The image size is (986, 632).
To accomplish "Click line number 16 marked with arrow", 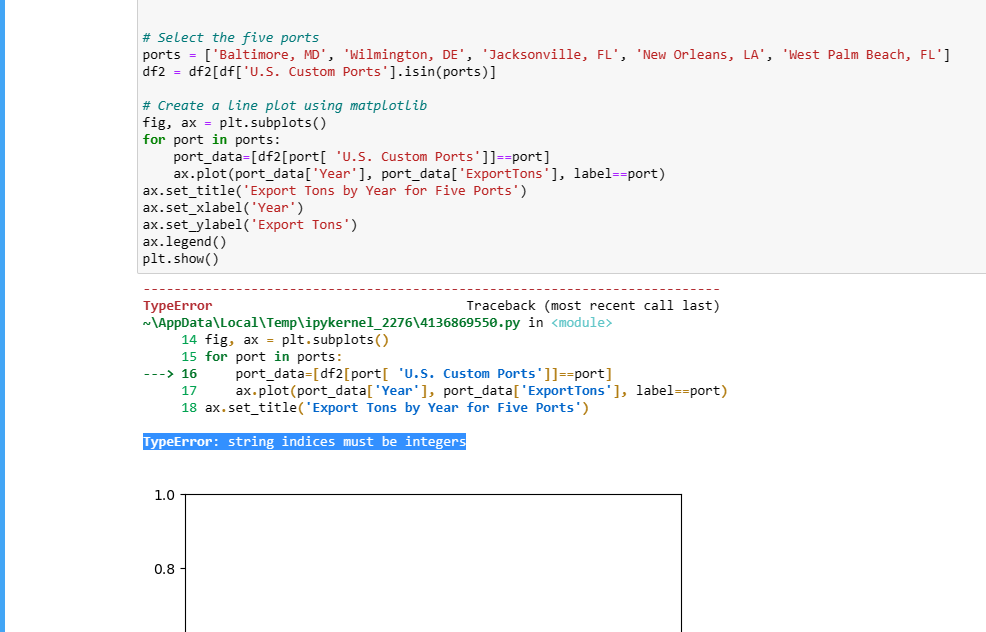I will [172, 373].
